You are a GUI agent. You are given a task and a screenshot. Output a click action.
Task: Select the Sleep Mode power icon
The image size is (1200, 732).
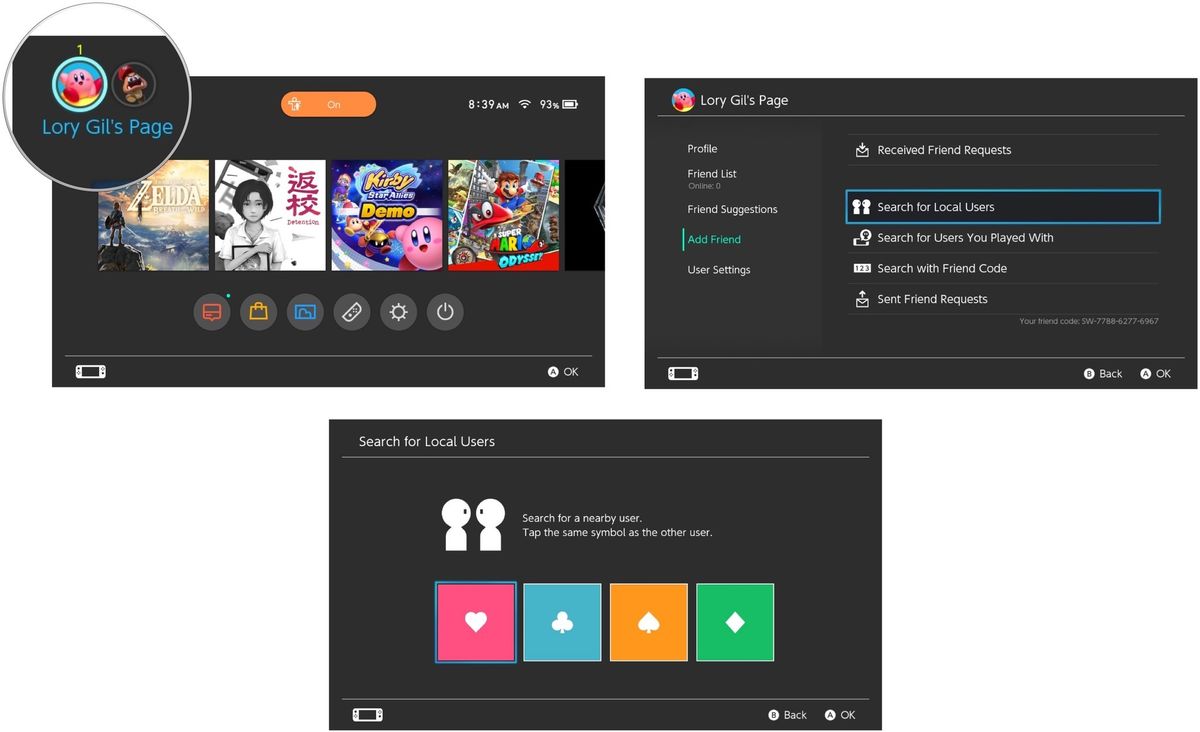coord(445,312)
